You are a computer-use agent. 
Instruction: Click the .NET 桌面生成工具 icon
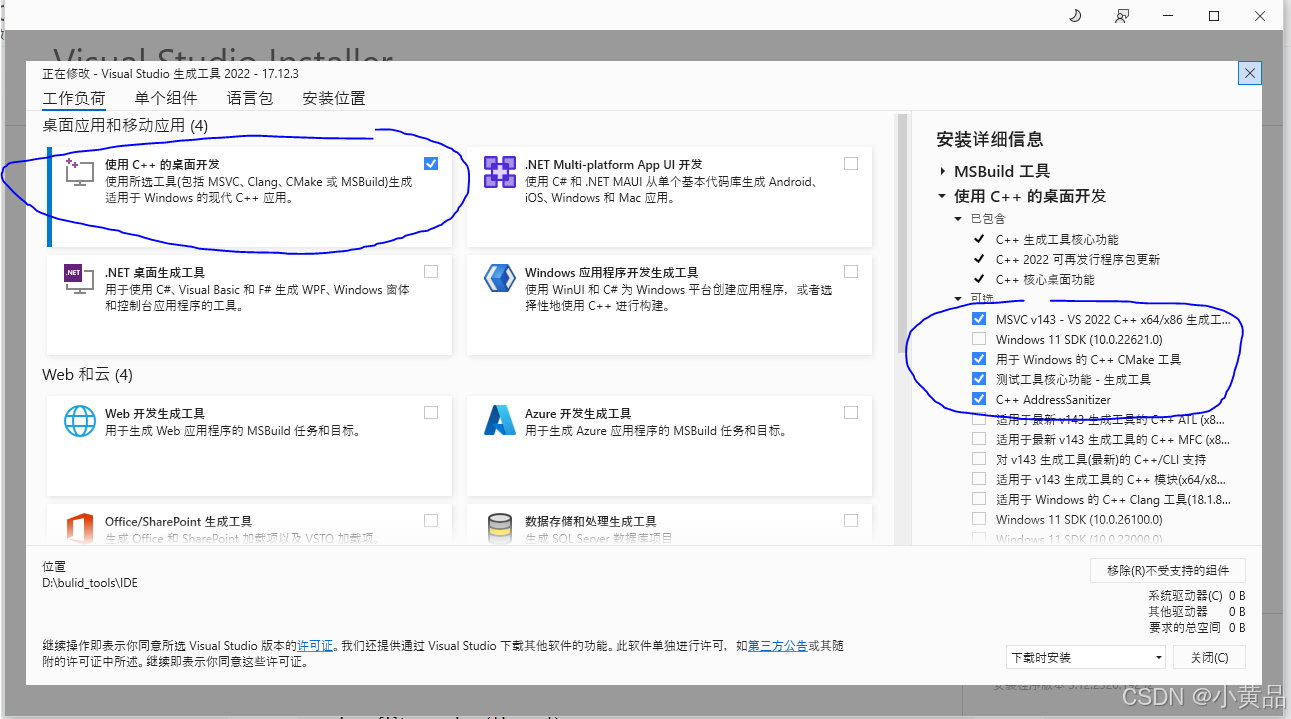click(x=79, y=279)
